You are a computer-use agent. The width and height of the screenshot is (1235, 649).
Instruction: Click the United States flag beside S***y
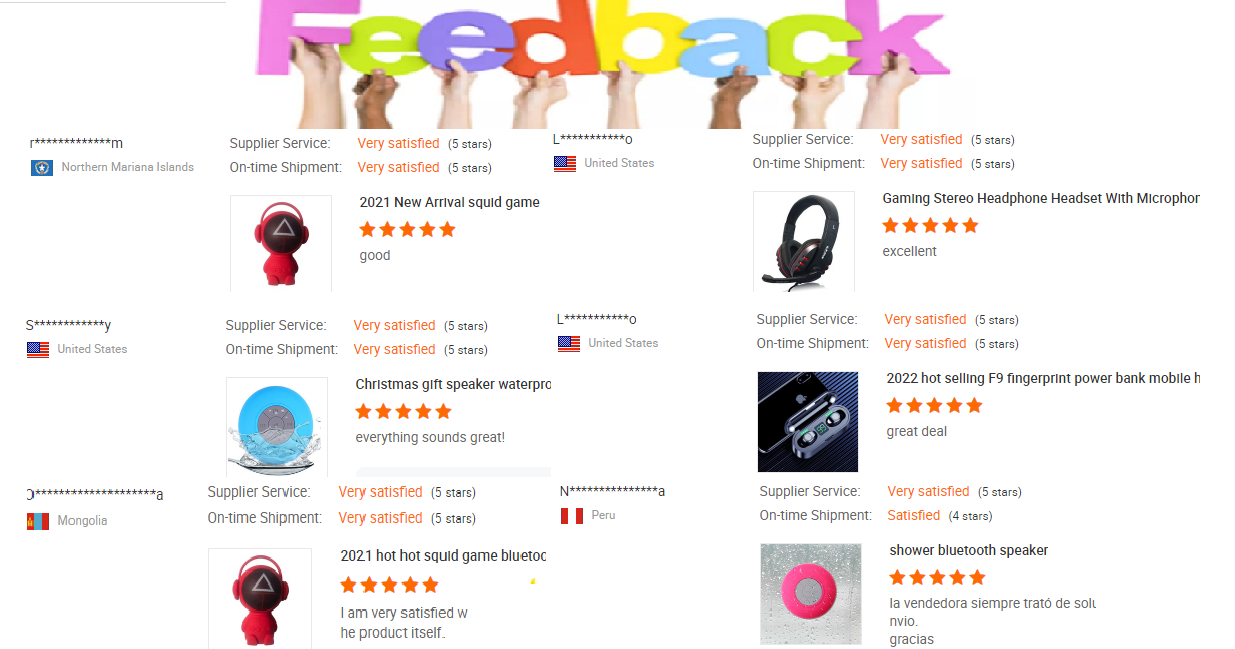click(x=38, y=350)
